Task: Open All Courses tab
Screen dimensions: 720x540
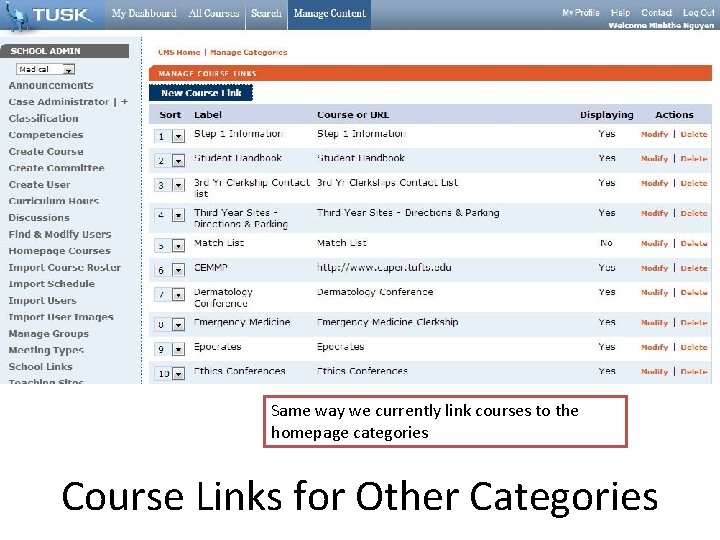Action: coord(214,13)
